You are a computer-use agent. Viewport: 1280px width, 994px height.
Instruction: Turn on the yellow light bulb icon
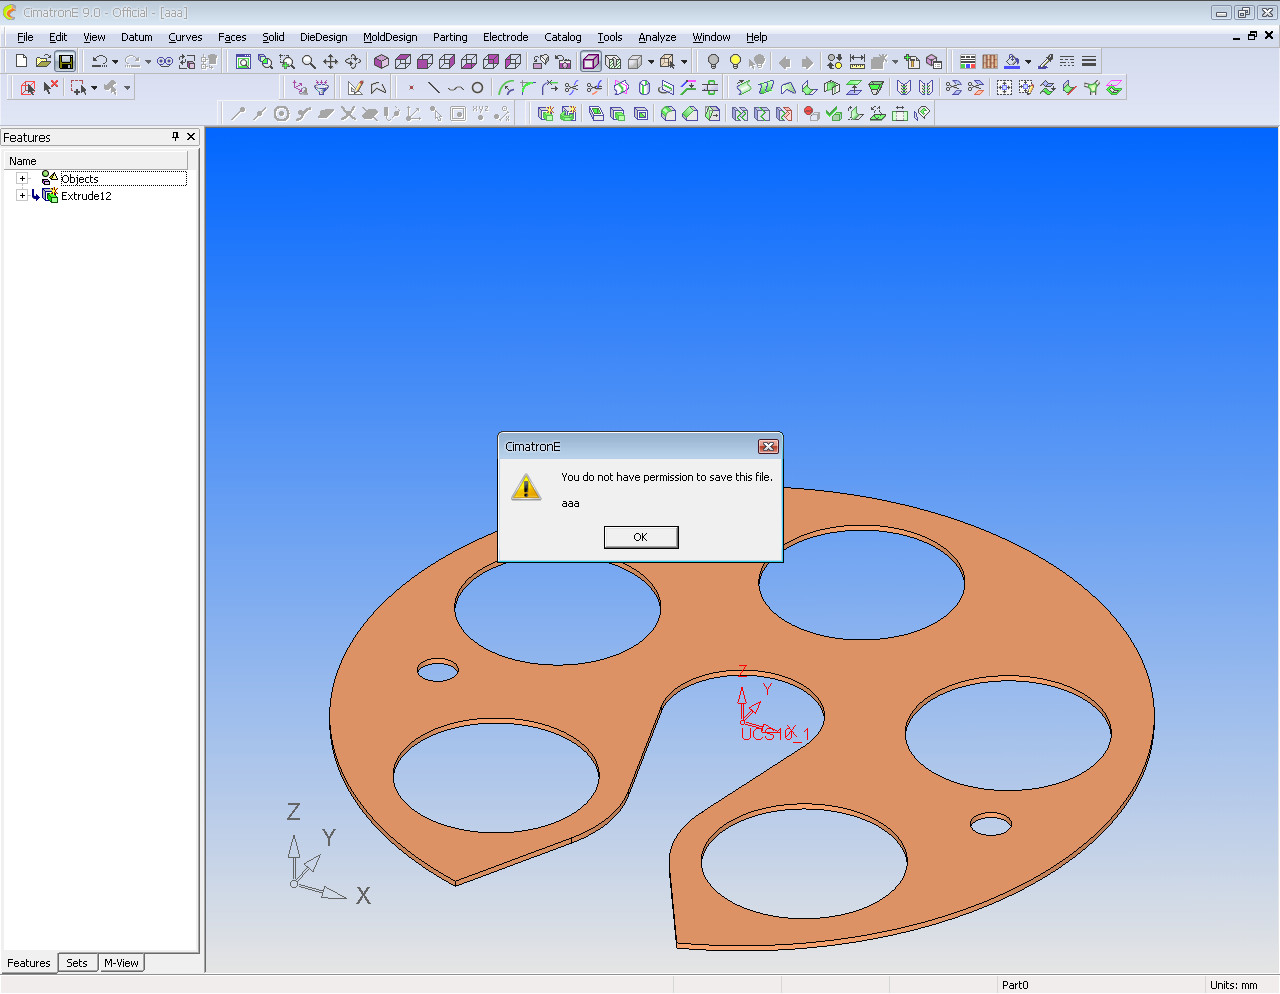click(735, 61)
